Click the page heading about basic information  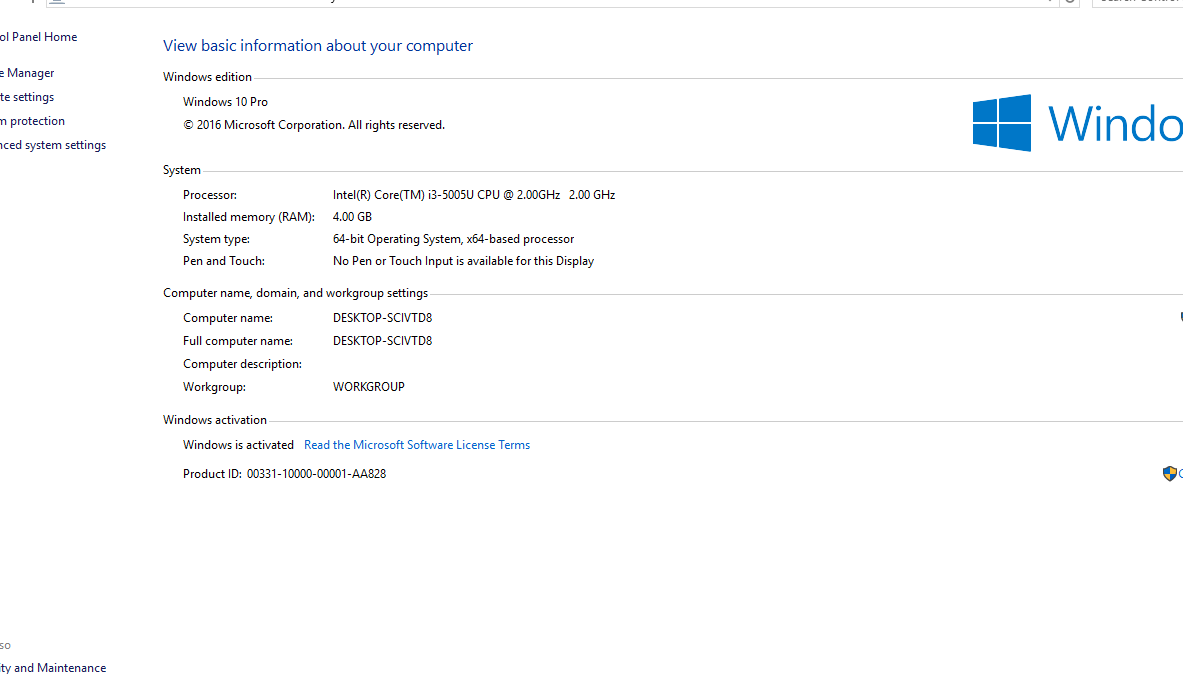pos(318,45)
